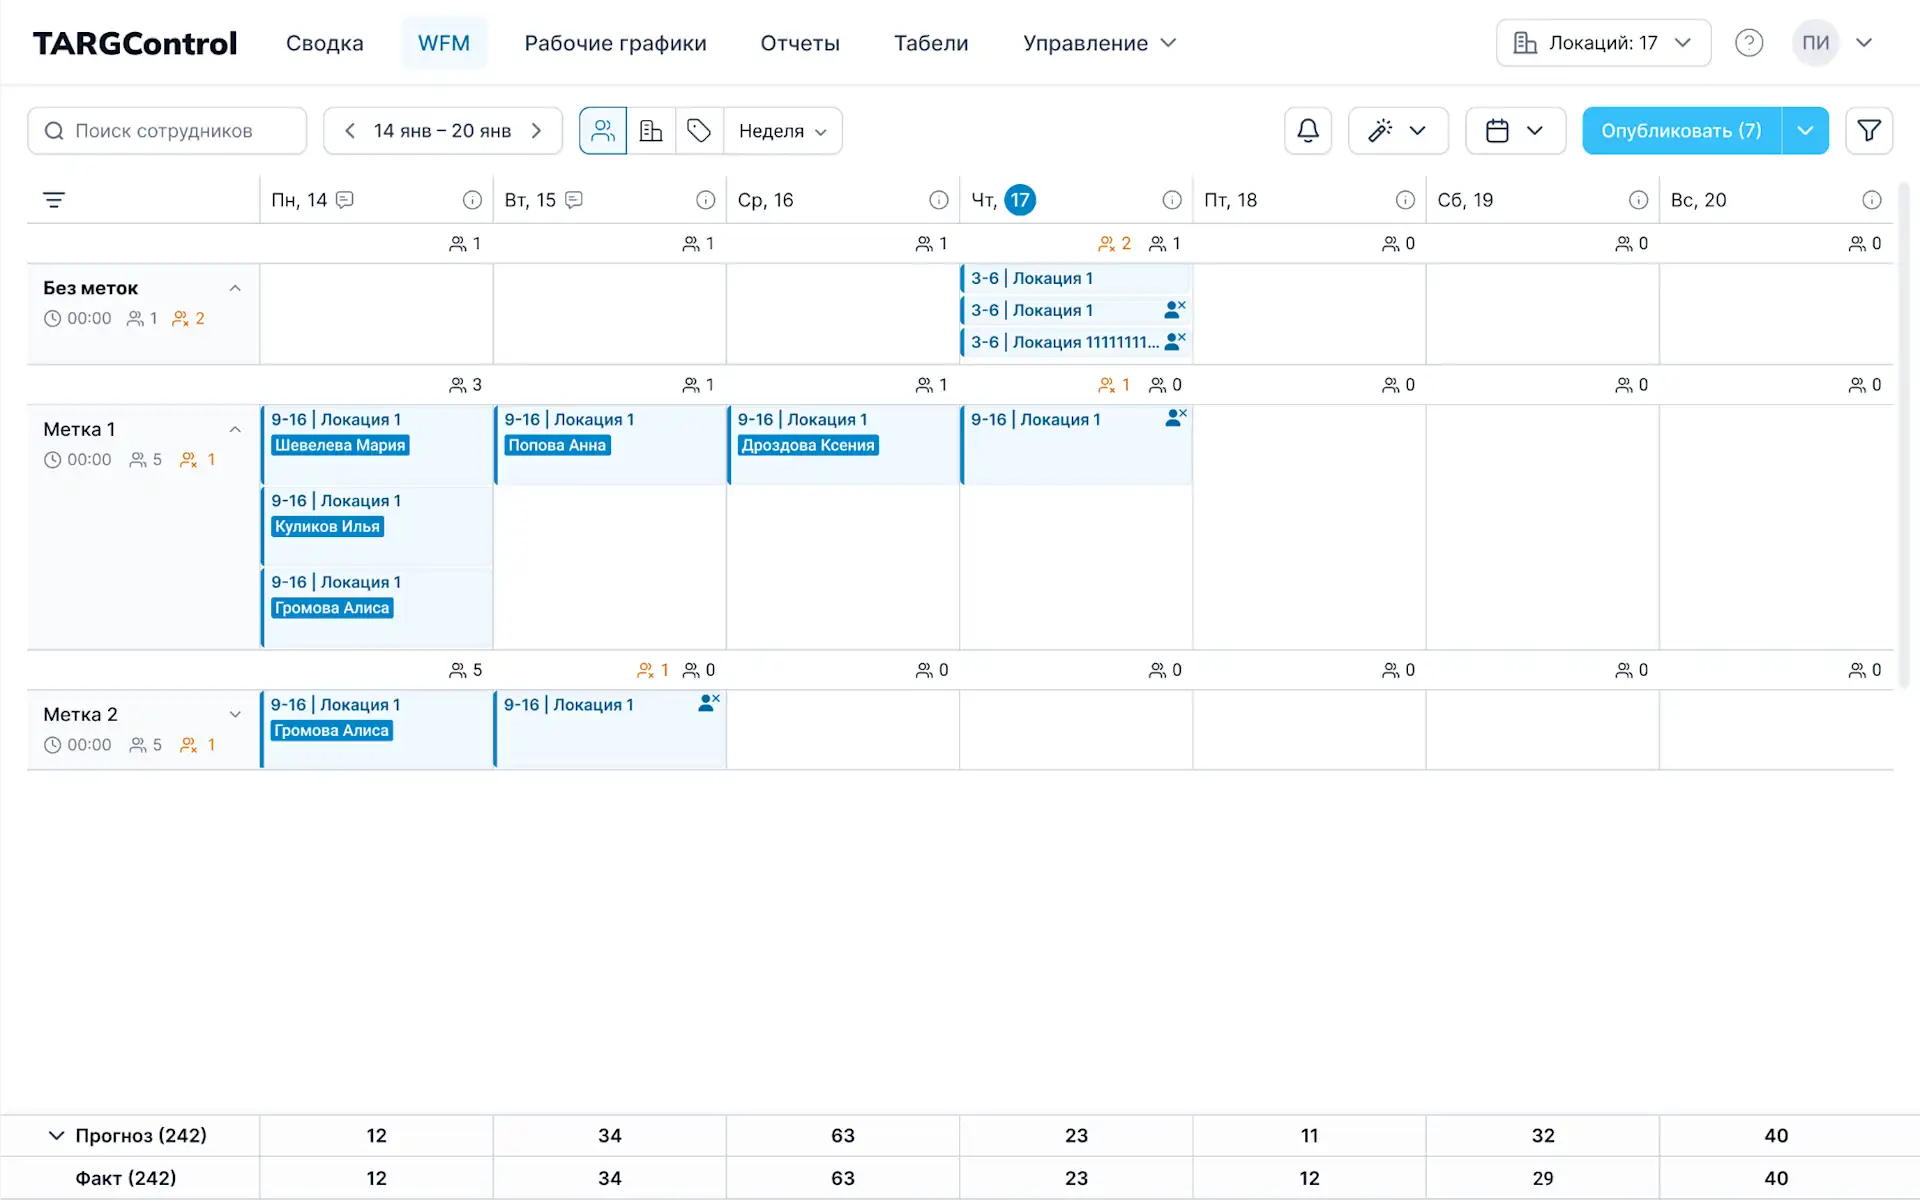Click the funnel filter icon
This screenshot has width=1920, height=1200.
[x=1868, y=131]
